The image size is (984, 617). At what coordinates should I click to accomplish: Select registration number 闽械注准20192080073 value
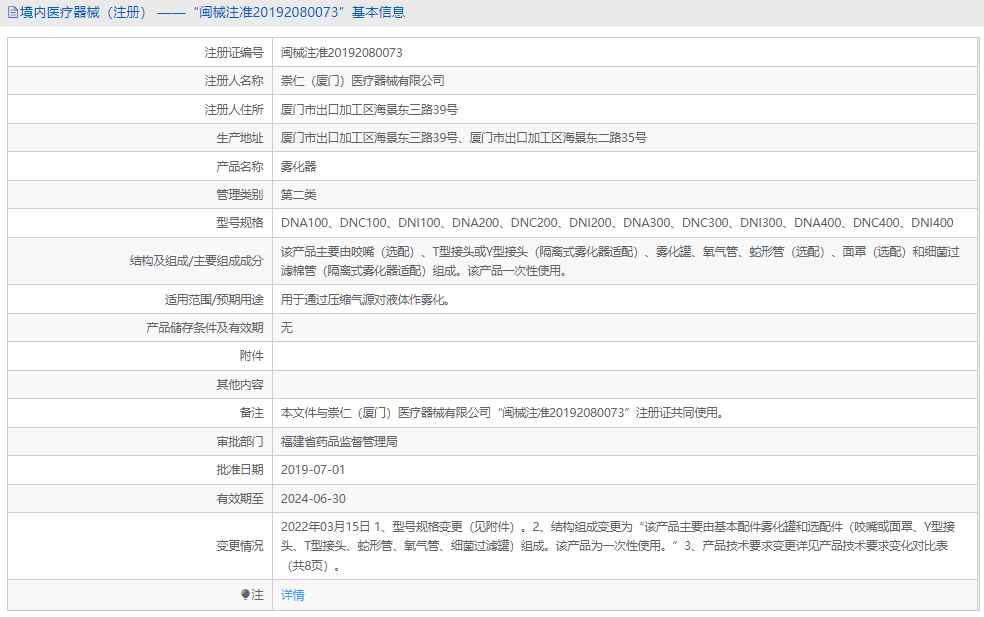tap(341, 53)
